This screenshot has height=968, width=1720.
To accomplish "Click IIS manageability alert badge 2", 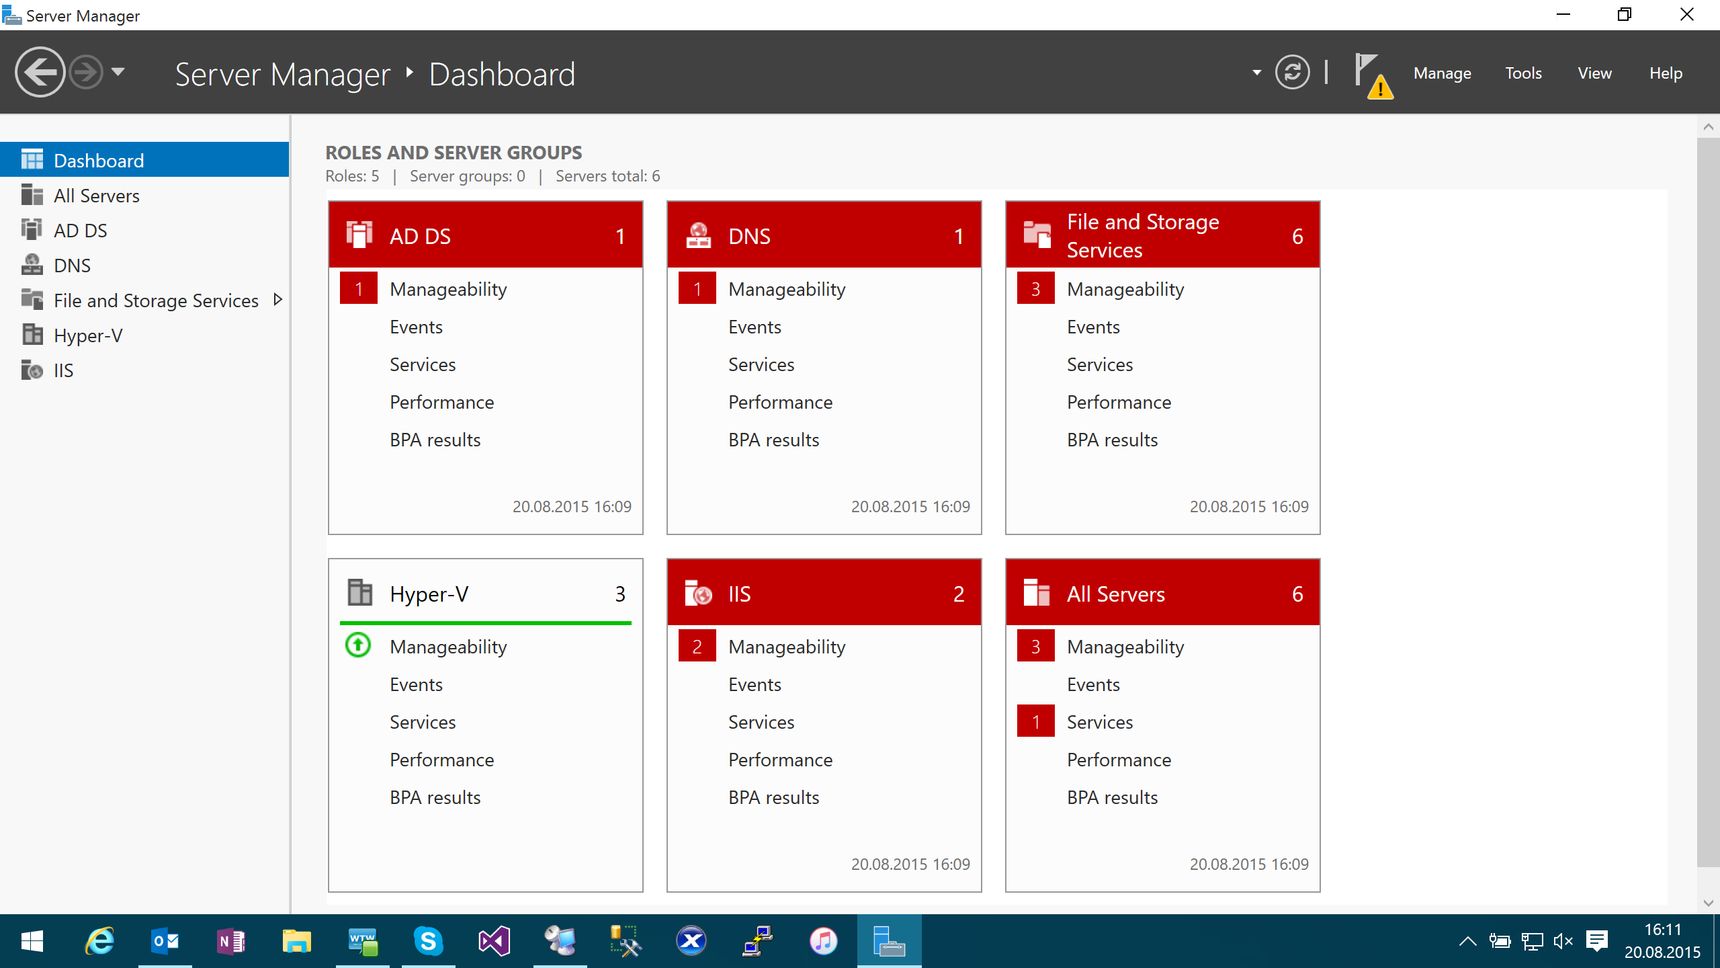I will tap(697, 646).
